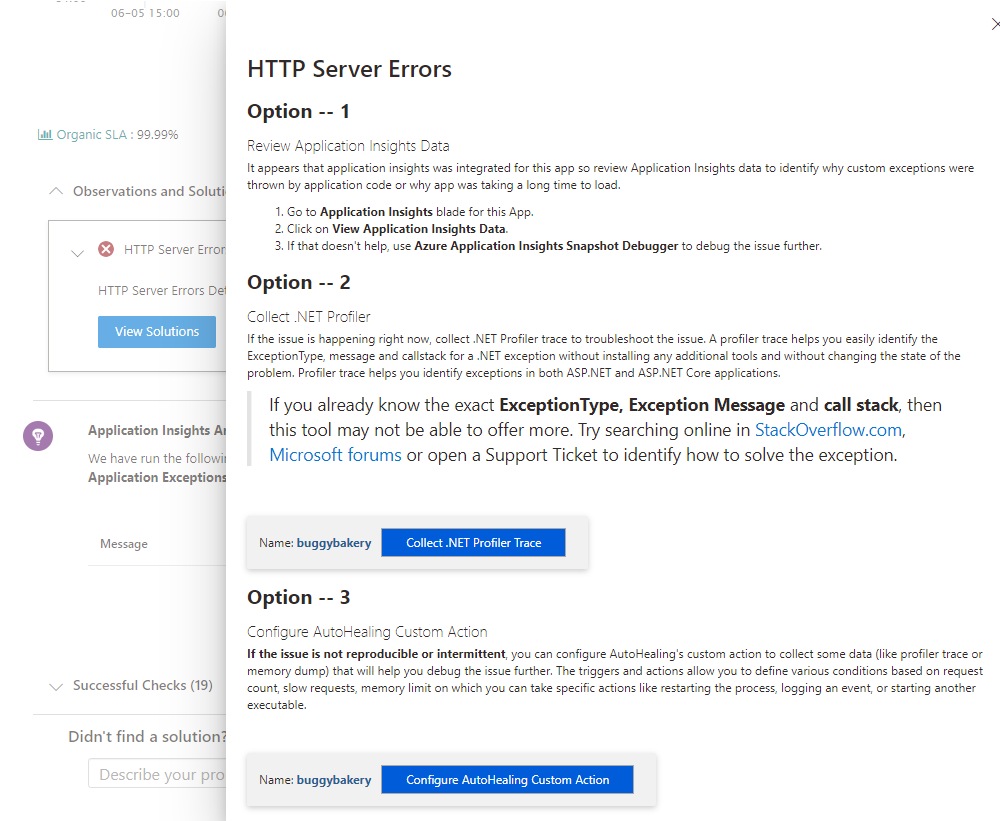
Task: Open the StackOverflow.com link
Action: 828,430
